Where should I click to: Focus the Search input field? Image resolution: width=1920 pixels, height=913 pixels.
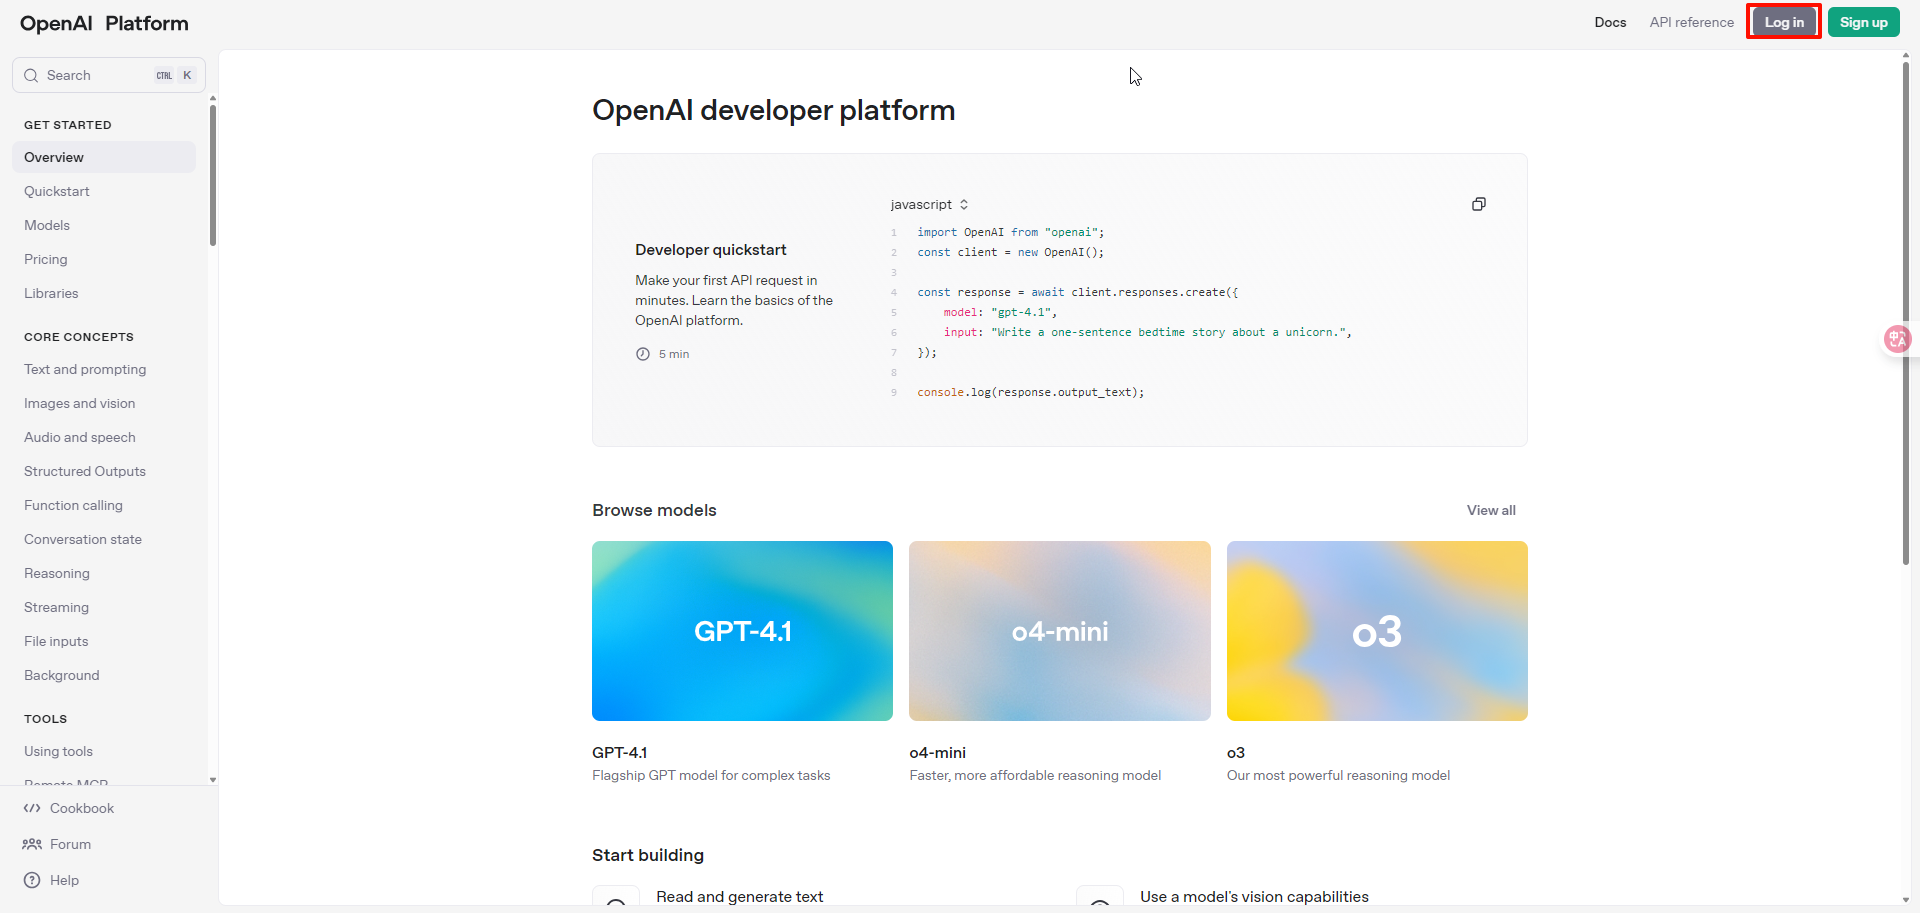tap(98, 75)
